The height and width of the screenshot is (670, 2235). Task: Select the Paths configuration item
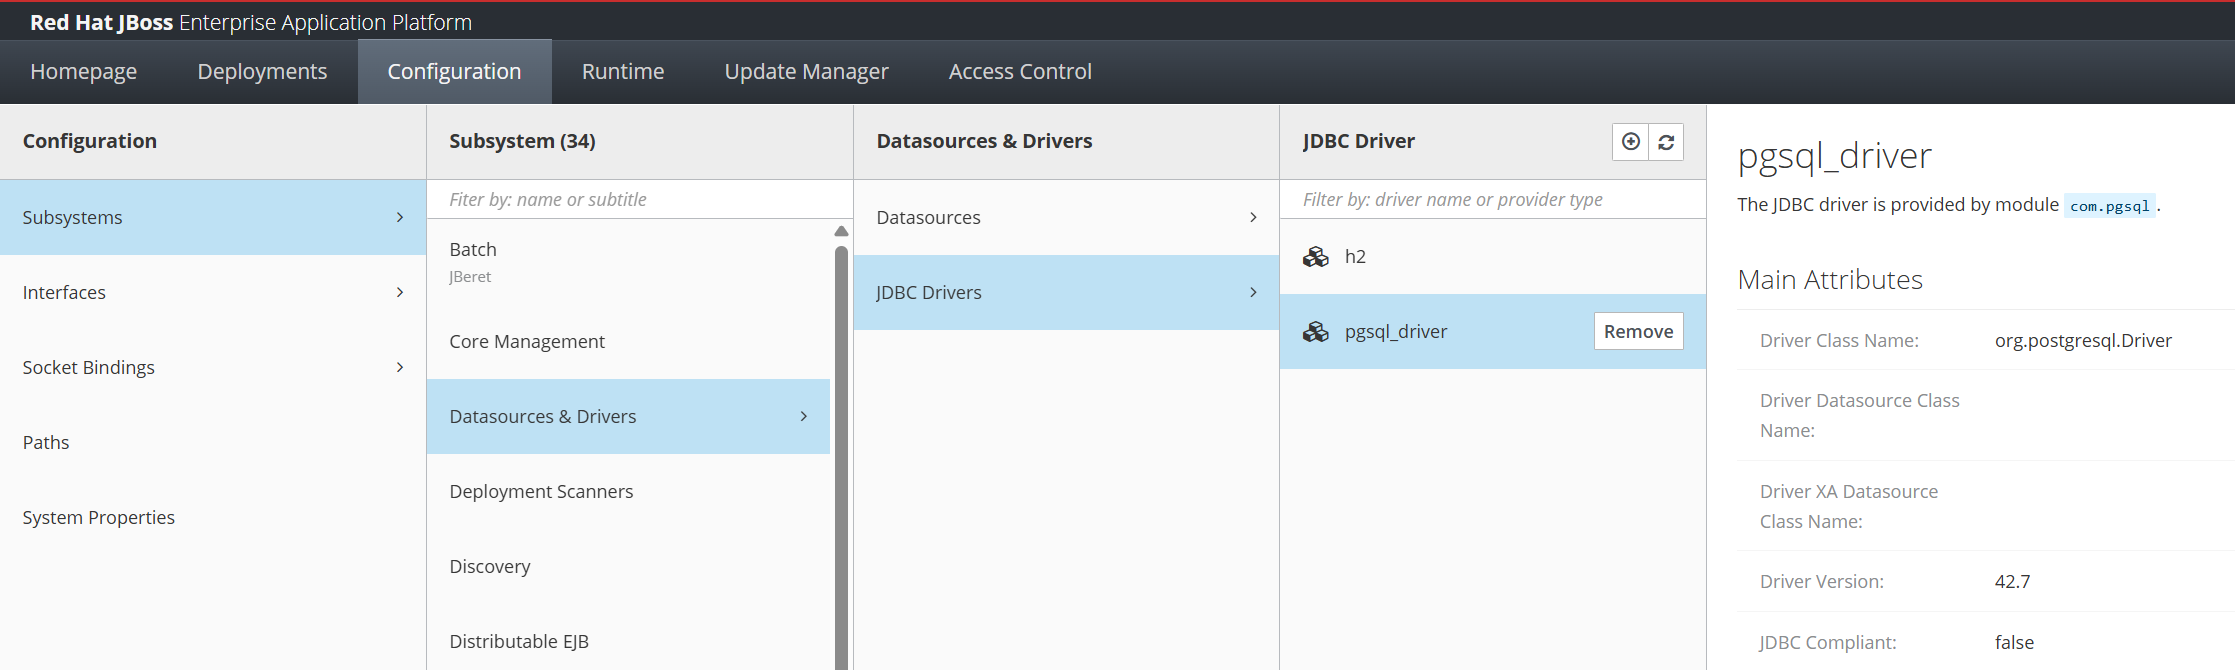click(213, 442)
